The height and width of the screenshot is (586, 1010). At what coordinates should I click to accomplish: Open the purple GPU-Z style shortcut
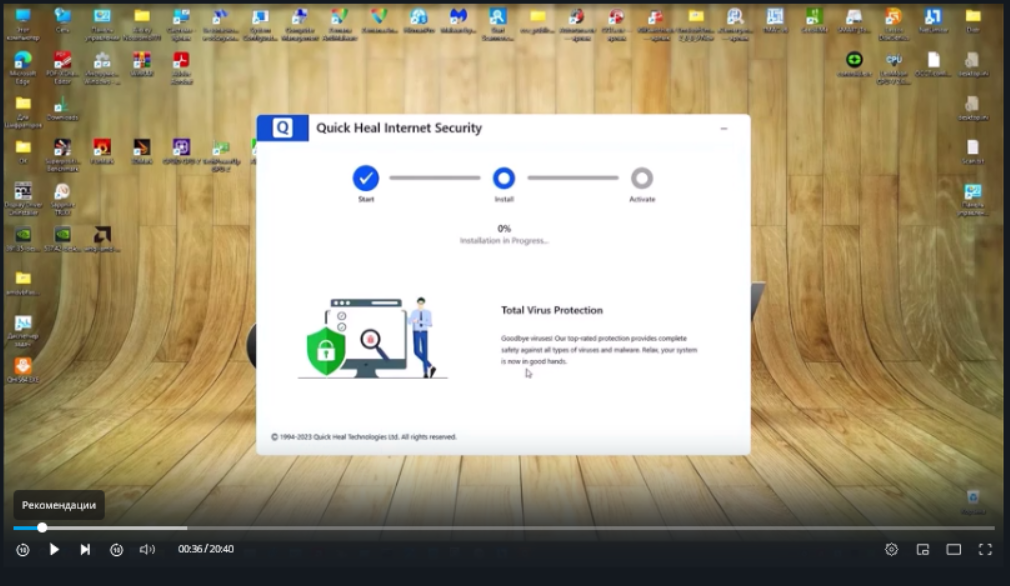point(181,152)
